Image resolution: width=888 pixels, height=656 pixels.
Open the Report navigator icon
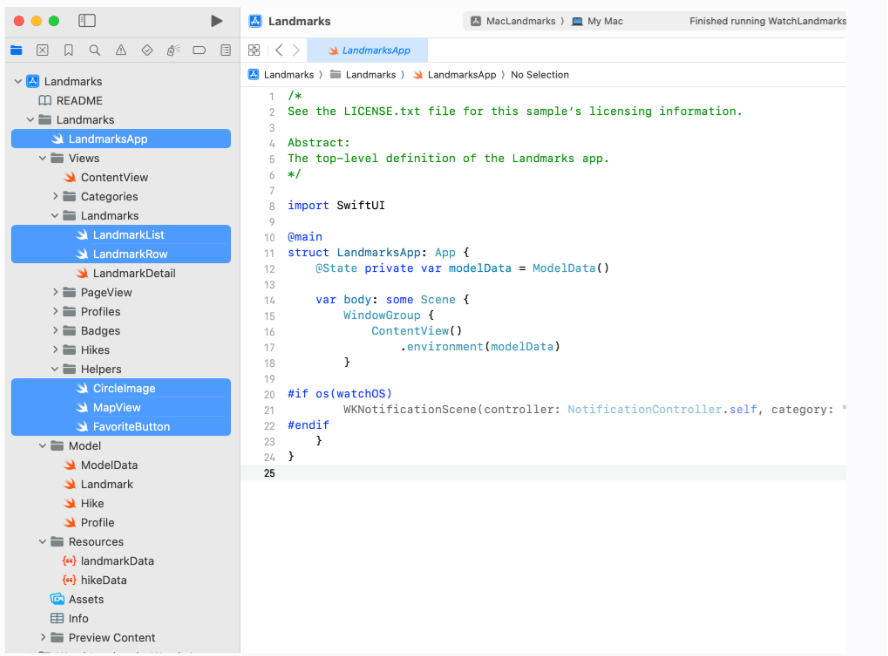225,50
